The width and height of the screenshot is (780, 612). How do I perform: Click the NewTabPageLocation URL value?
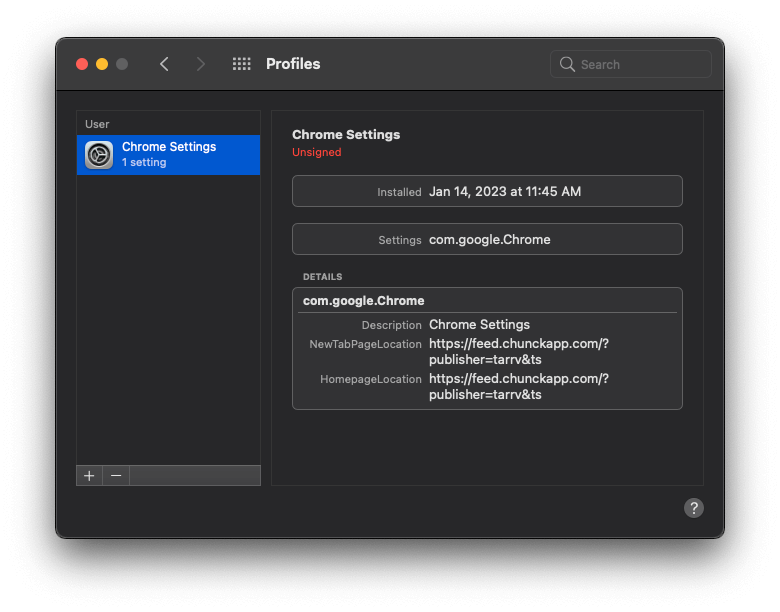pyautogui.click(x=519, y=351)
